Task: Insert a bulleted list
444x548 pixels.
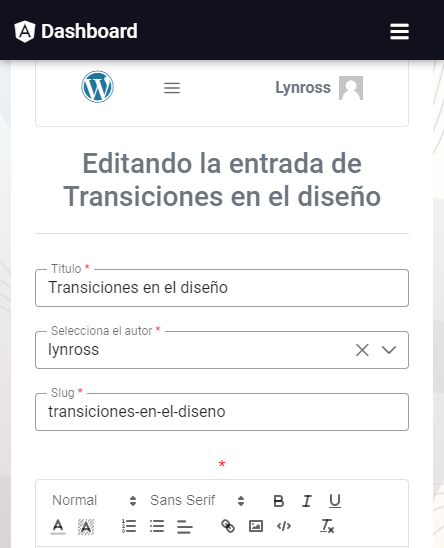Action: (x=157, y=526)
